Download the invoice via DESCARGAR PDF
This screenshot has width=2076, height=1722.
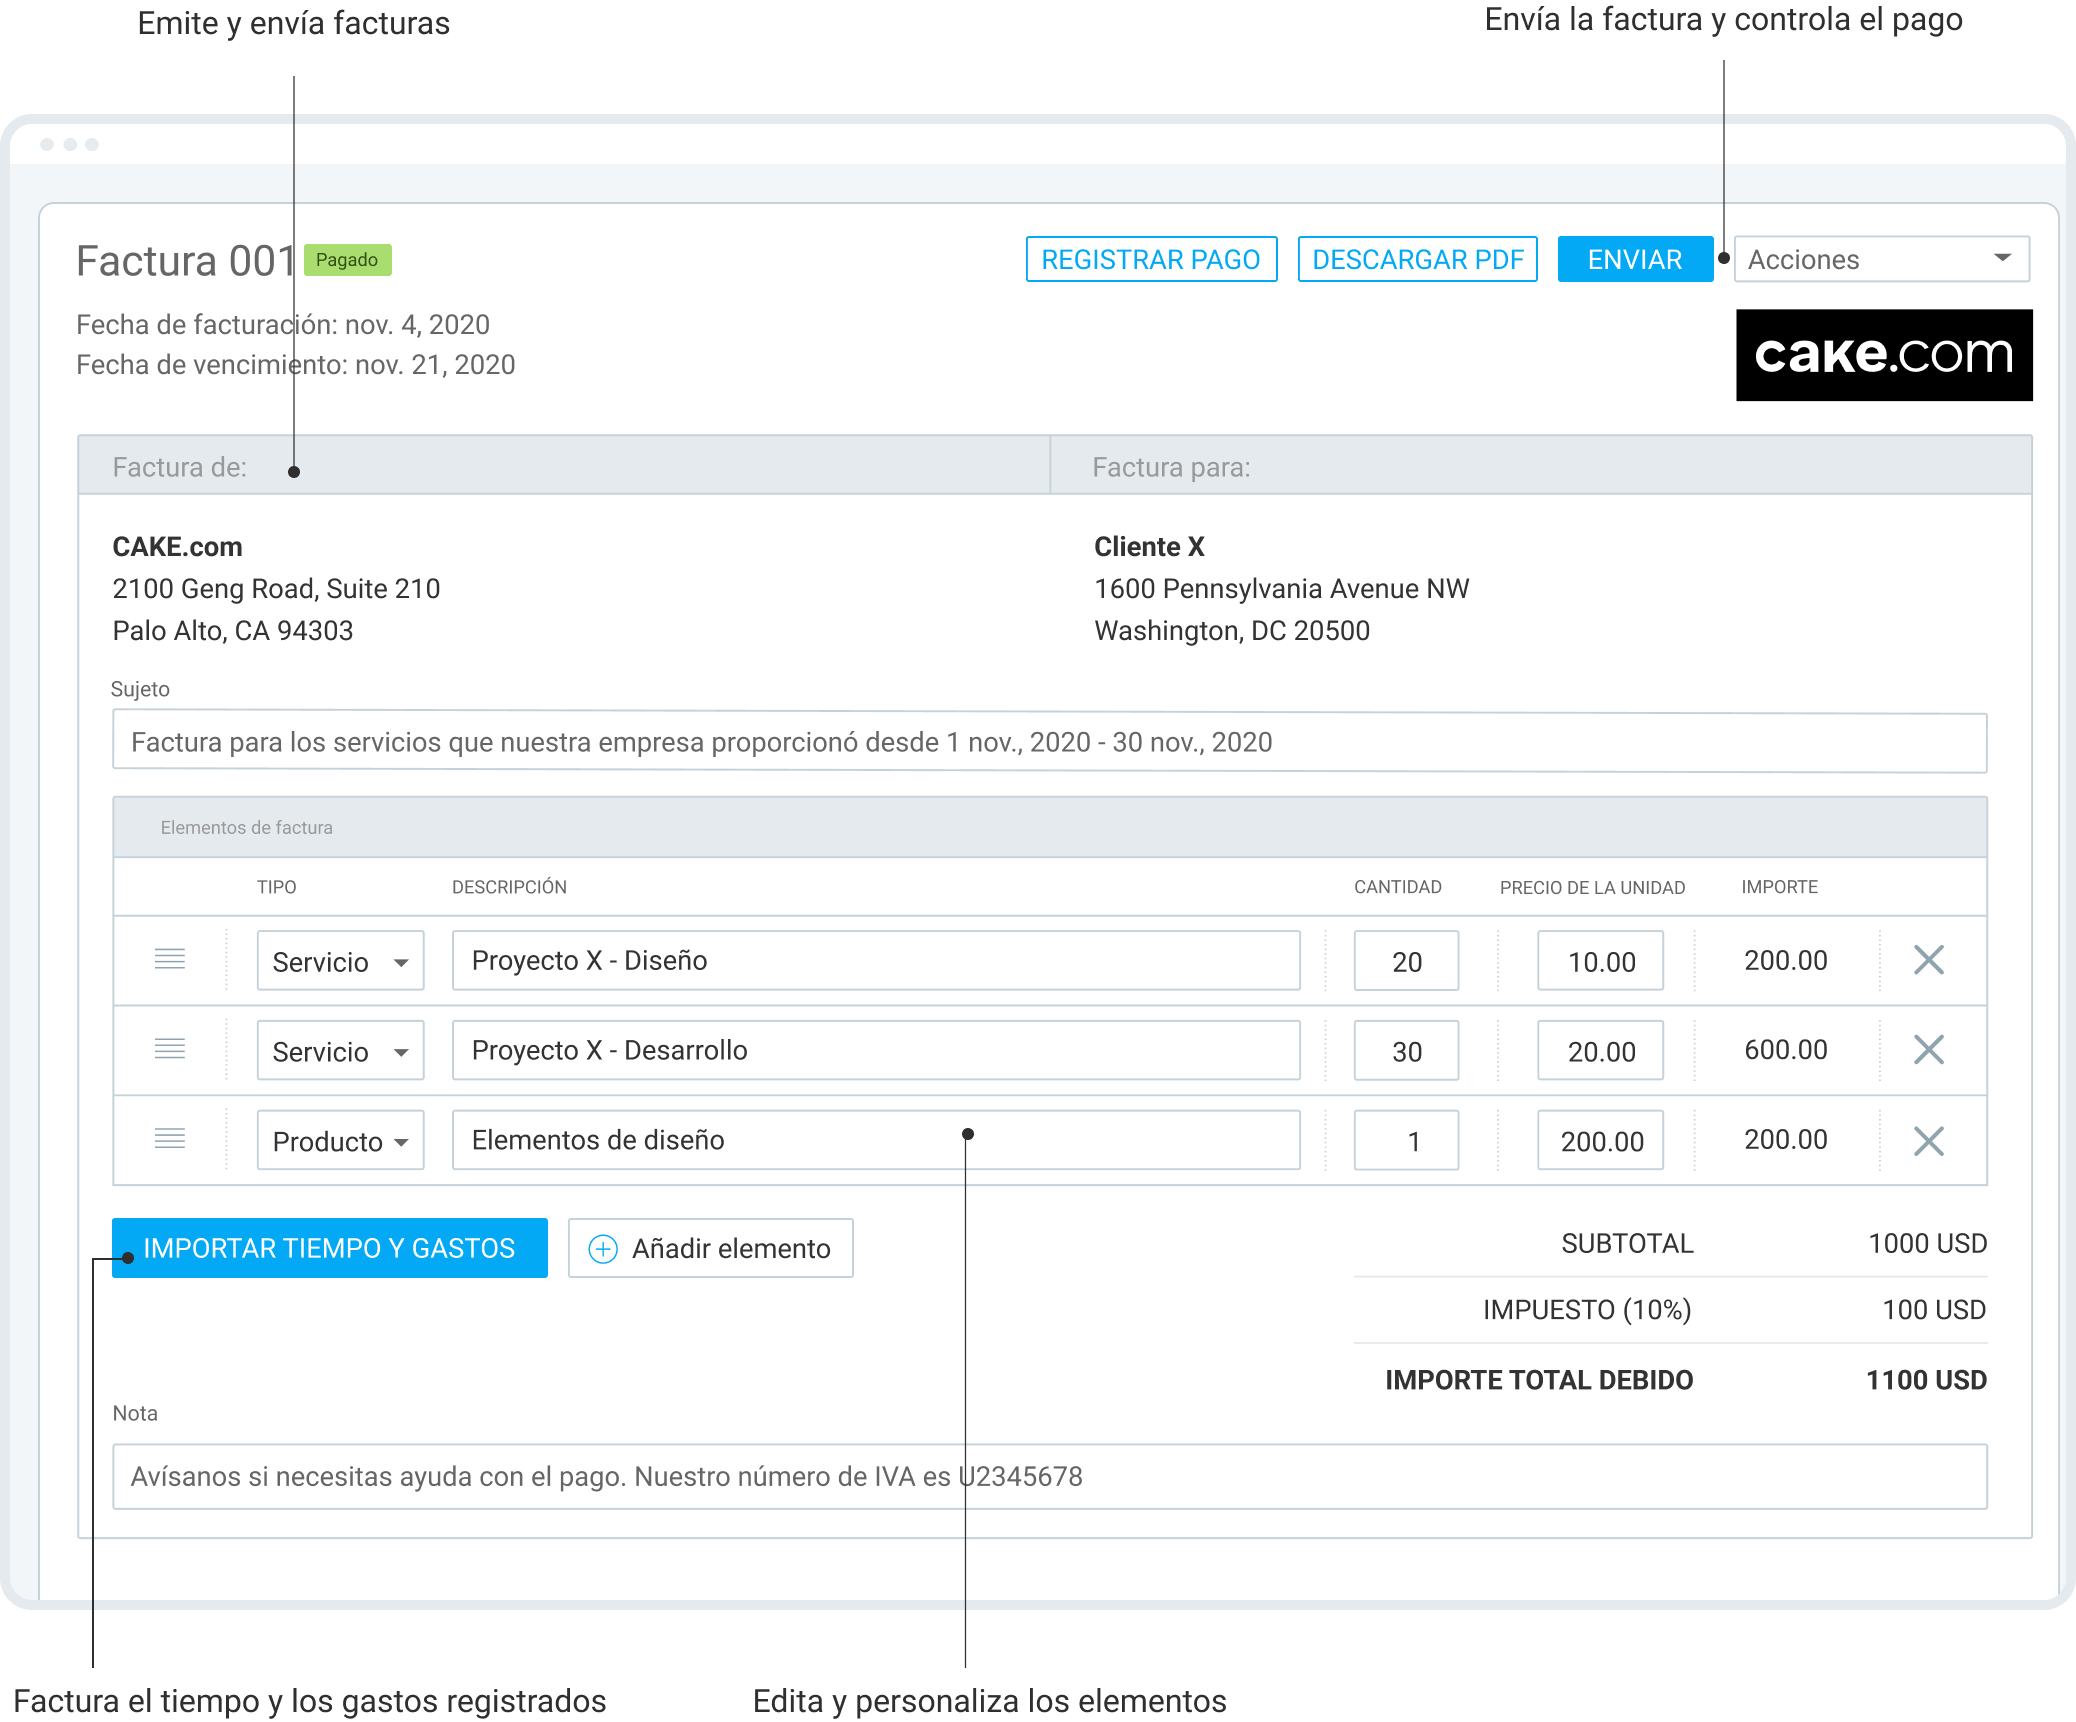pos(1417,259)
